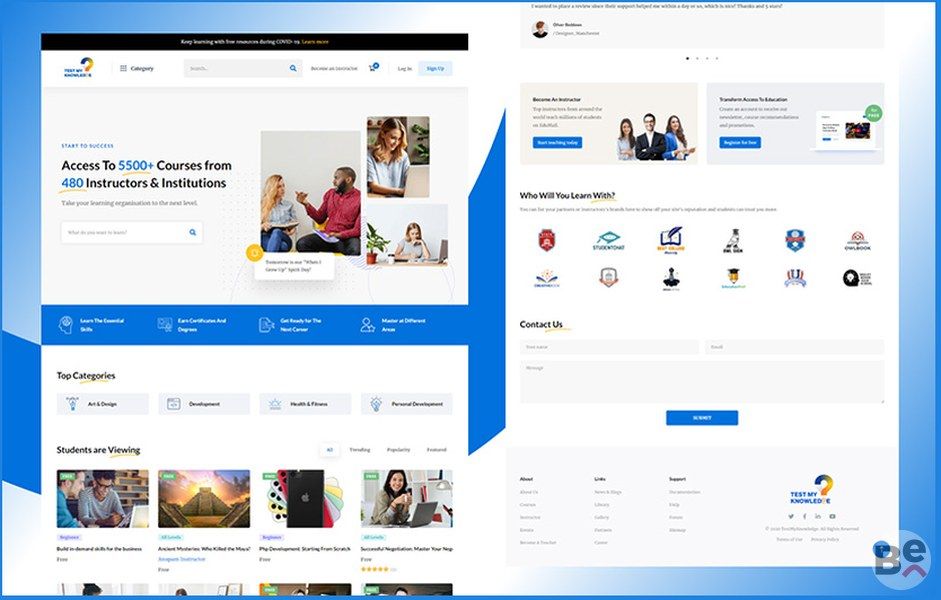Viewport: 941px width, 600px height.
Task: Click the Test My Knowledge header logo
Action: [79, 68]
